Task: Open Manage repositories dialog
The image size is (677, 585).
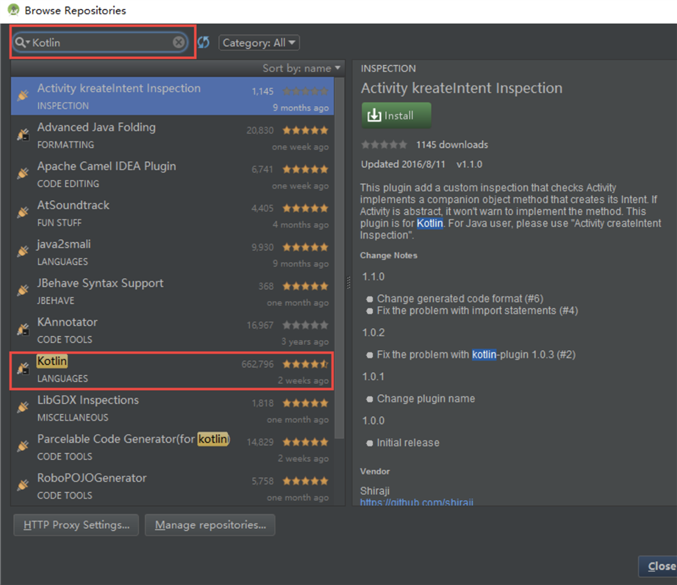Action: (x=210, y=525)
